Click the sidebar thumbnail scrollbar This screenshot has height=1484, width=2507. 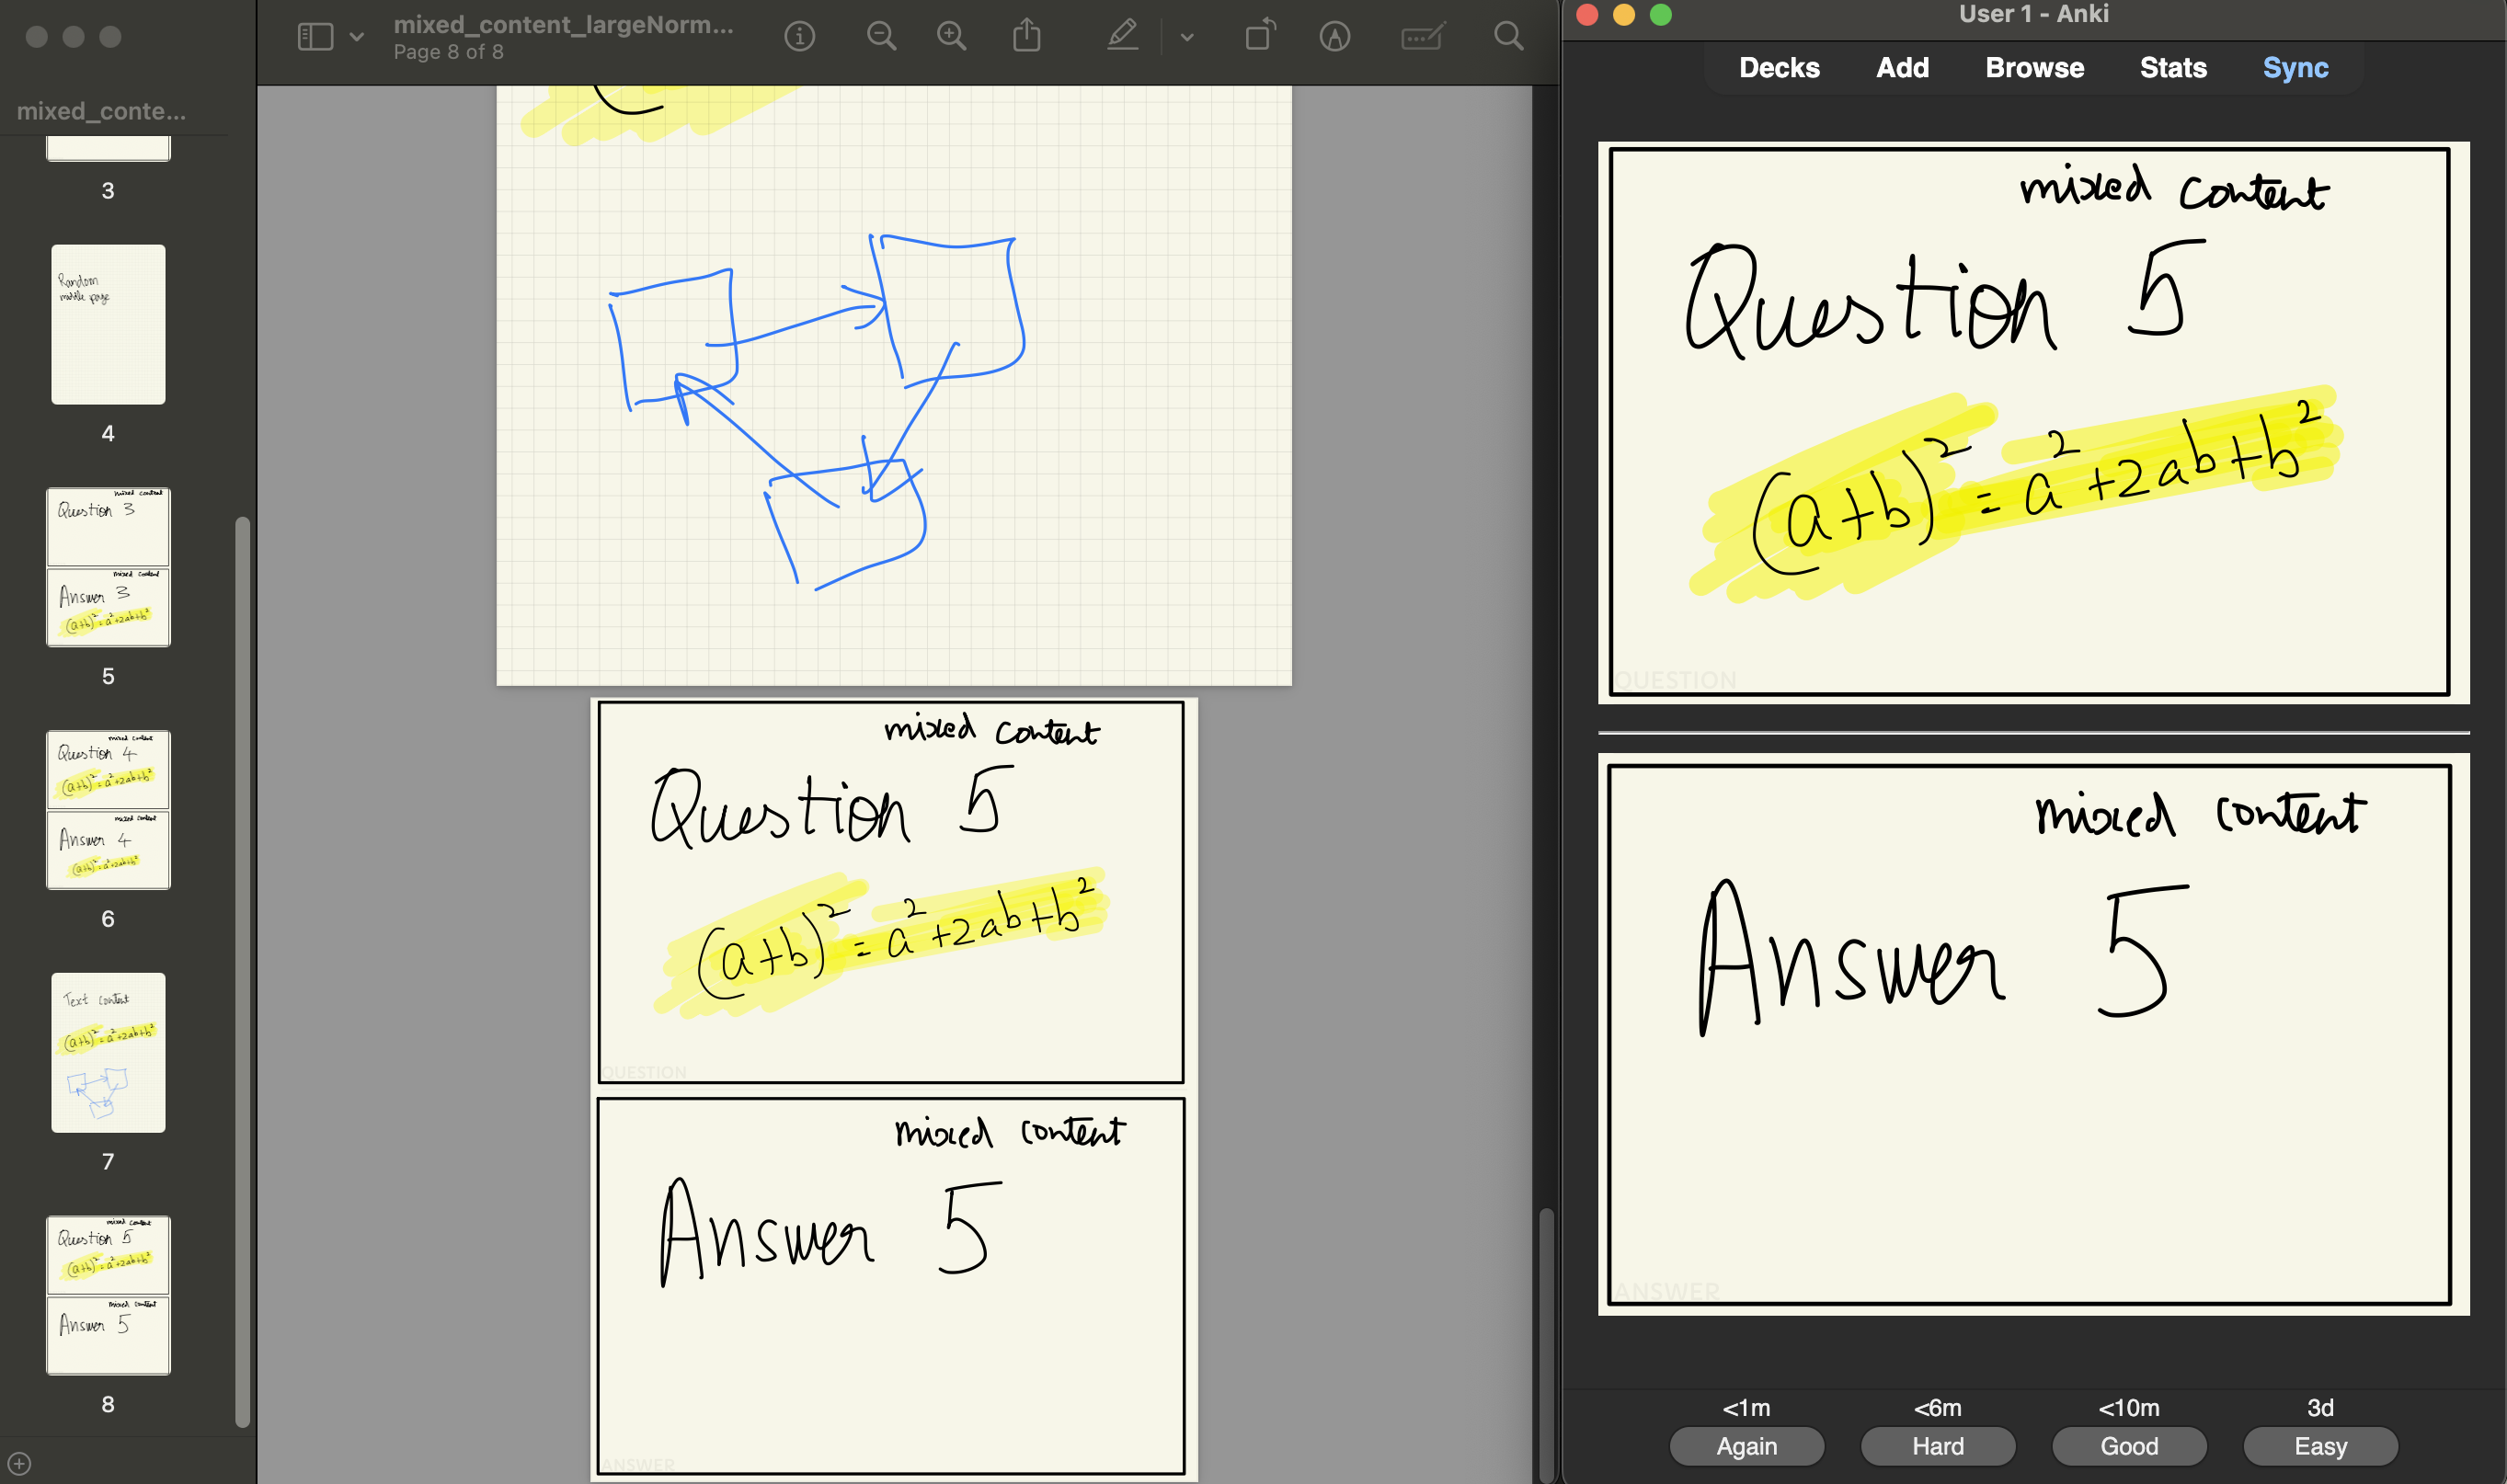tap(242, 970)
